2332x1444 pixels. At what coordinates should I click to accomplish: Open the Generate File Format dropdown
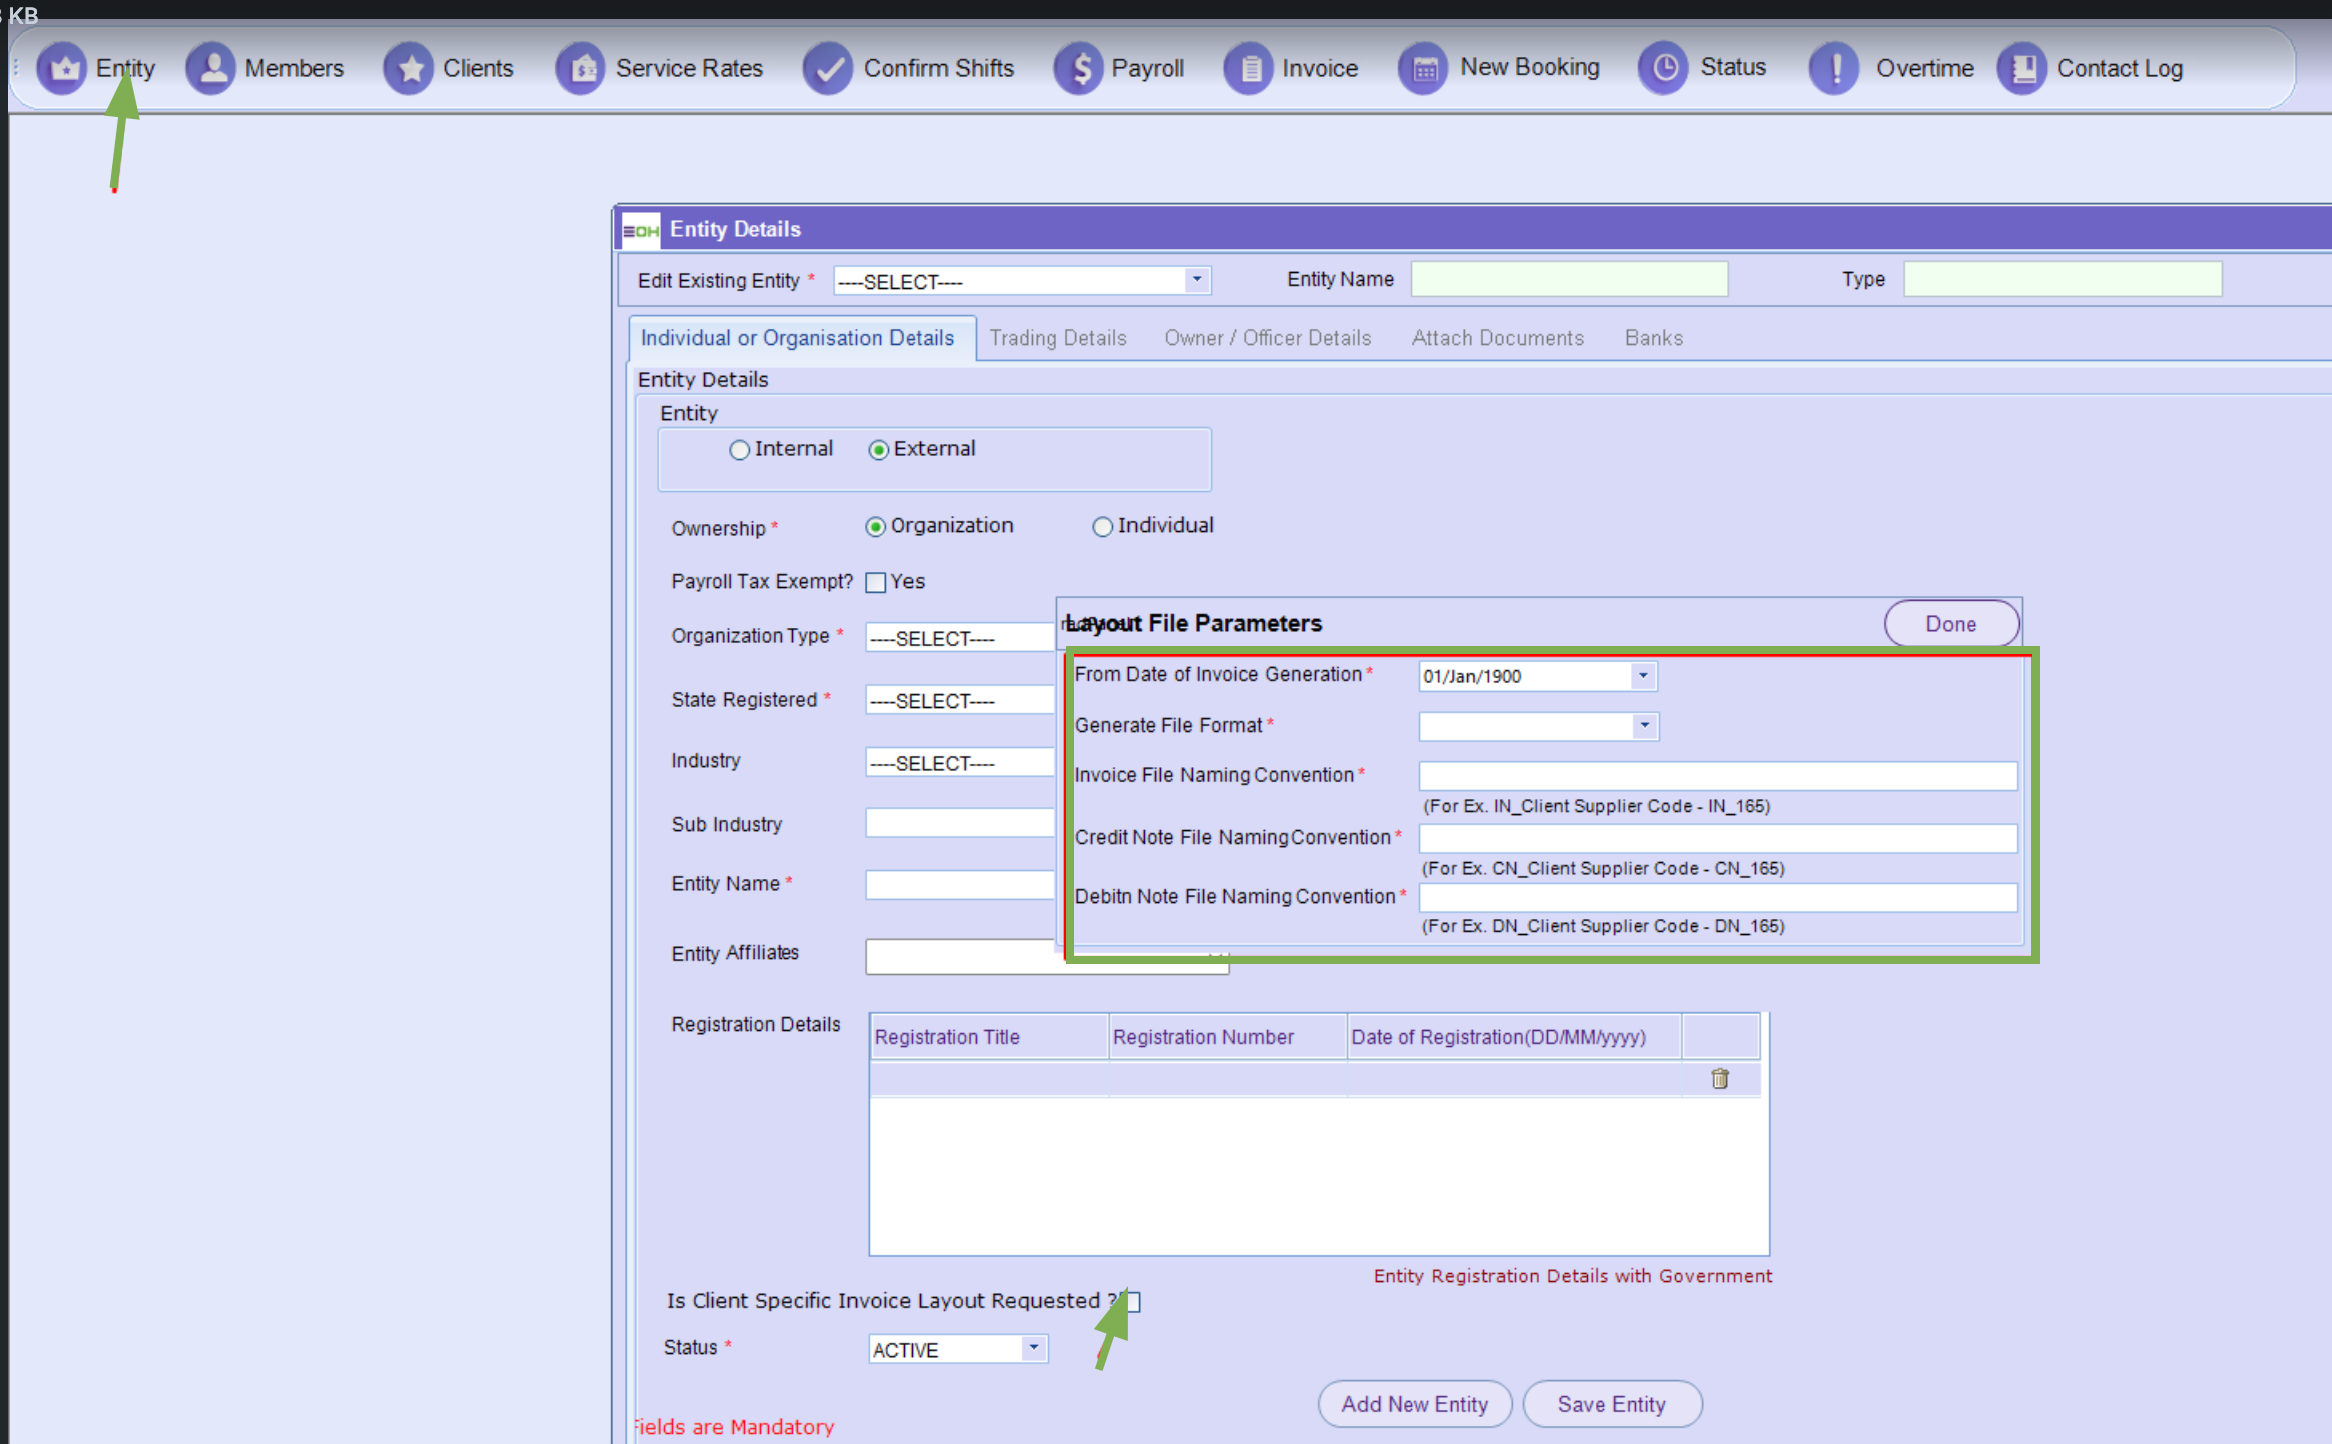pos(1644,726)
